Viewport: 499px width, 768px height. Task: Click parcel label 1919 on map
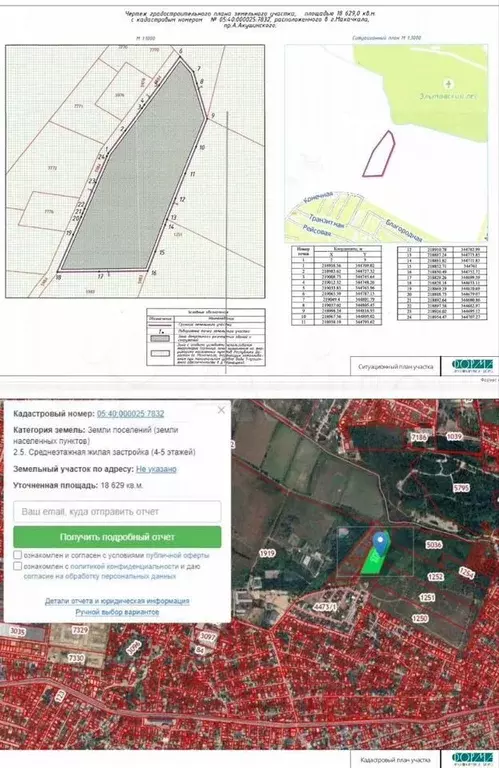click(267, 553)
